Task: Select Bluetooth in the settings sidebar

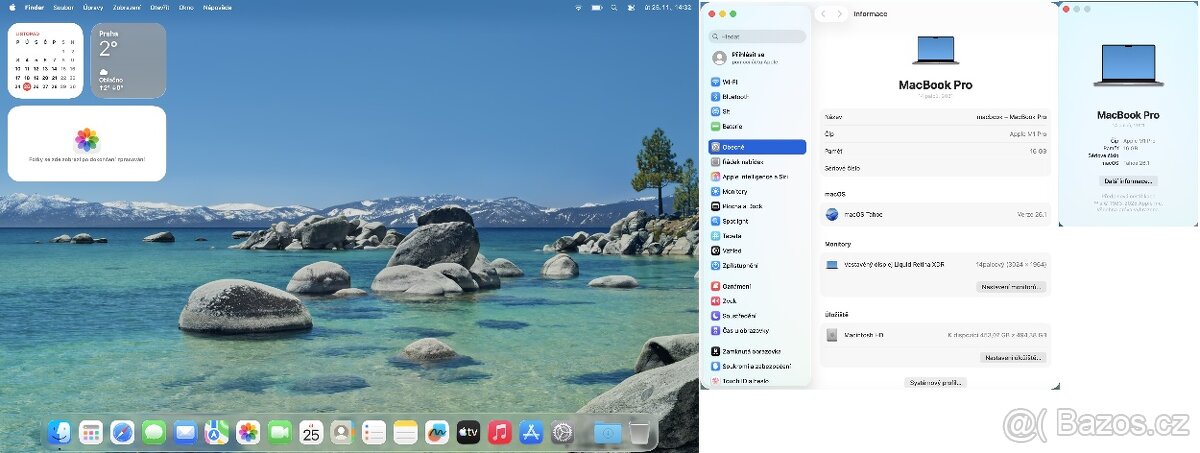Action: click(736, 97)
